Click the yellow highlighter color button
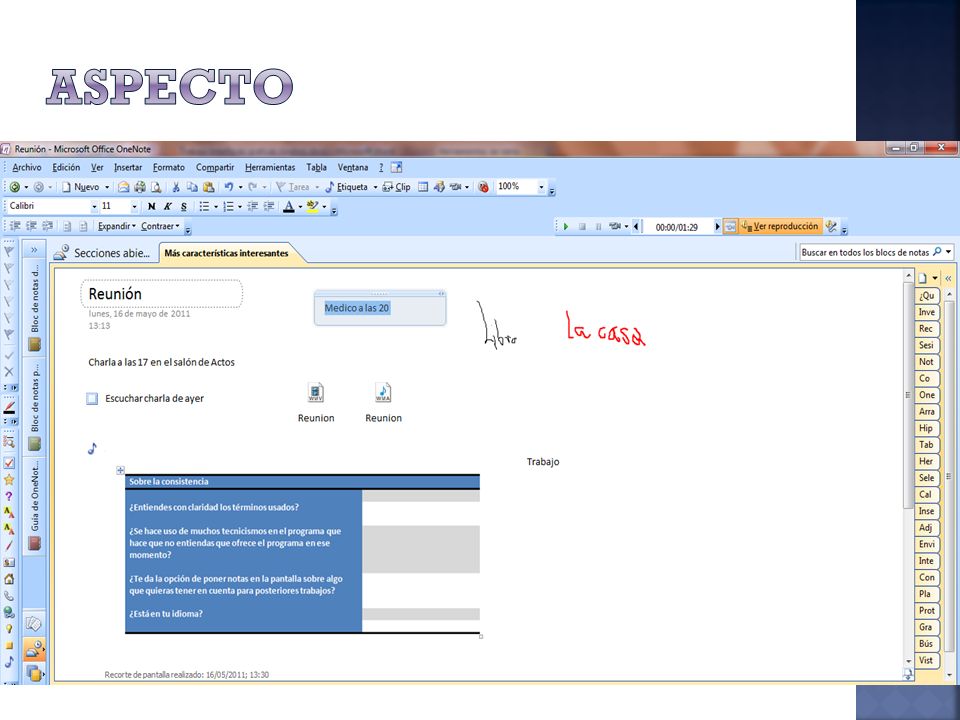The image size is (960, 720). coord(312,206)
